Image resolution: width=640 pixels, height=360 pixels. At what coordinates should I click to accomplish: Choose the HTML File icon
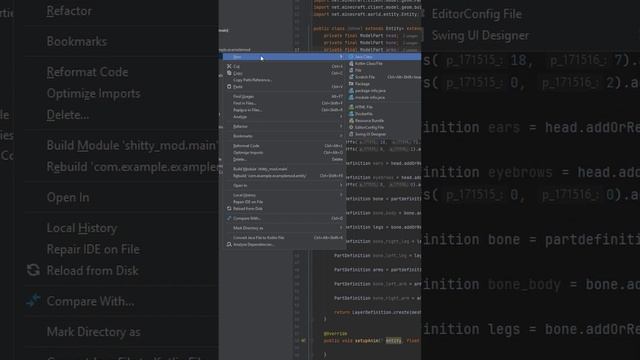(x=351, y=107)
